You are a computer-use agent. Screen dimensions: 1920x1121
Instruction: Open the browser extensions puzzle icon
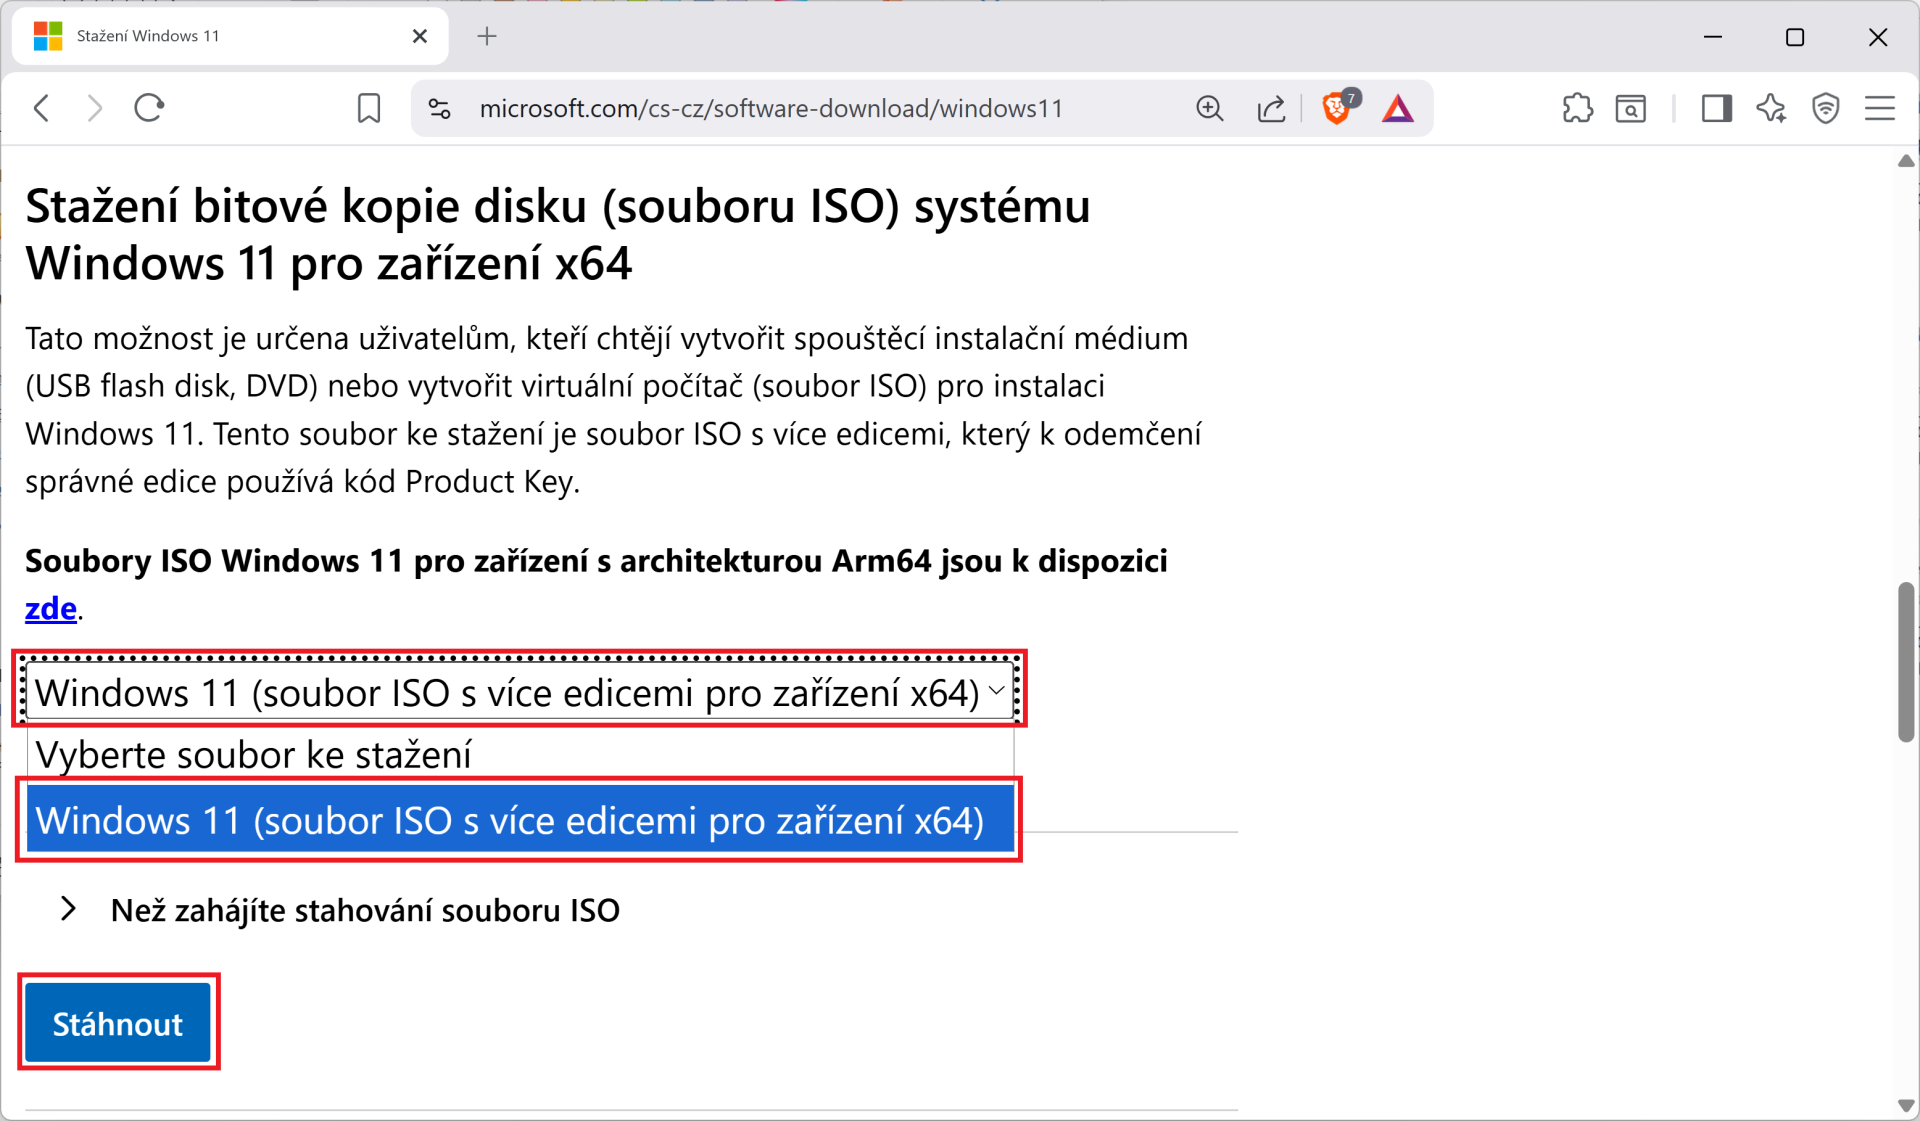[1577, 108]
